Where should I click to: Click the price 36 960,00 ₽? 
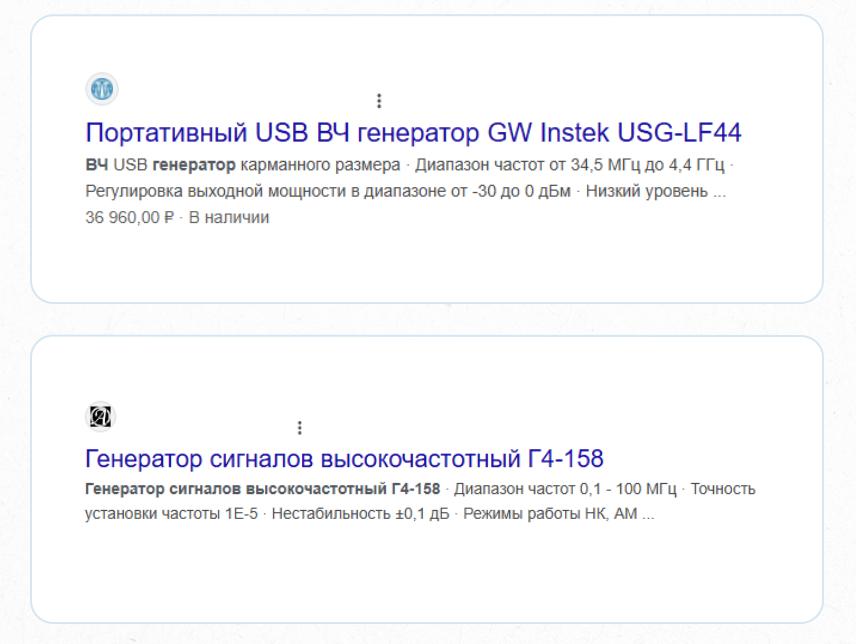130,217
